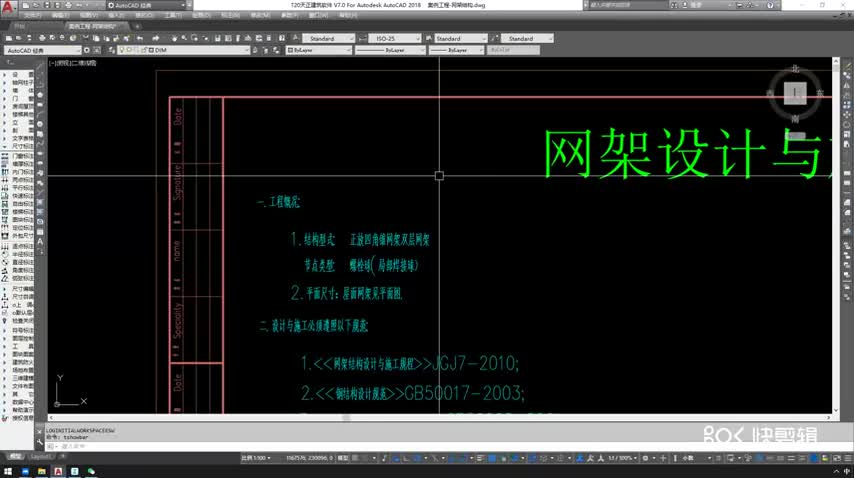854x478 pixels.
Task: Click the [俯视] viewport view label
Action: pos(64,63)
